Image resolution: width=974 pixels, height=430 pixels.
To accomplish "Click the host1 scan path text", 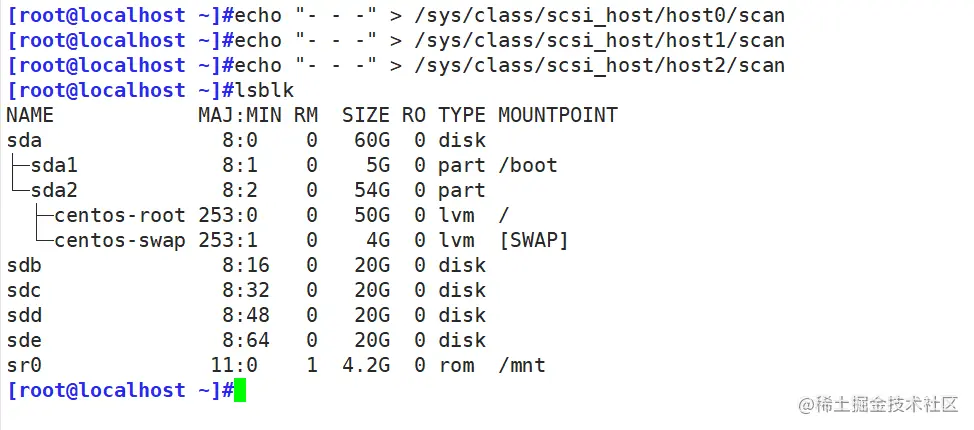I will point(598,40).
